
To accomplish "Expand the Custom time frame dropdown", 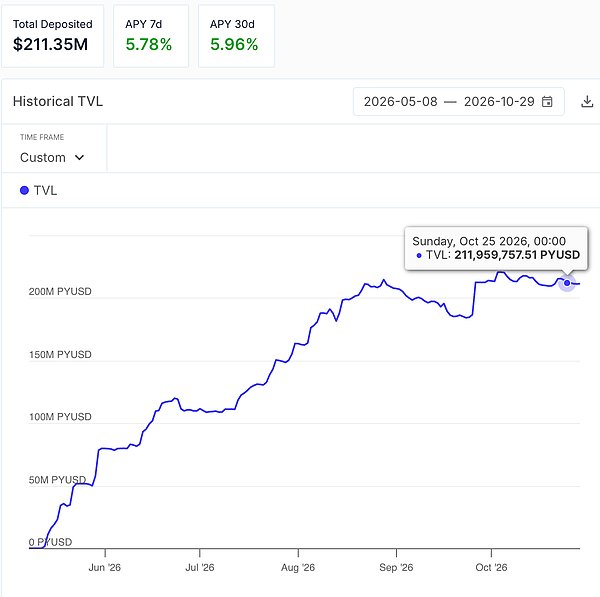I will [52, 158].
